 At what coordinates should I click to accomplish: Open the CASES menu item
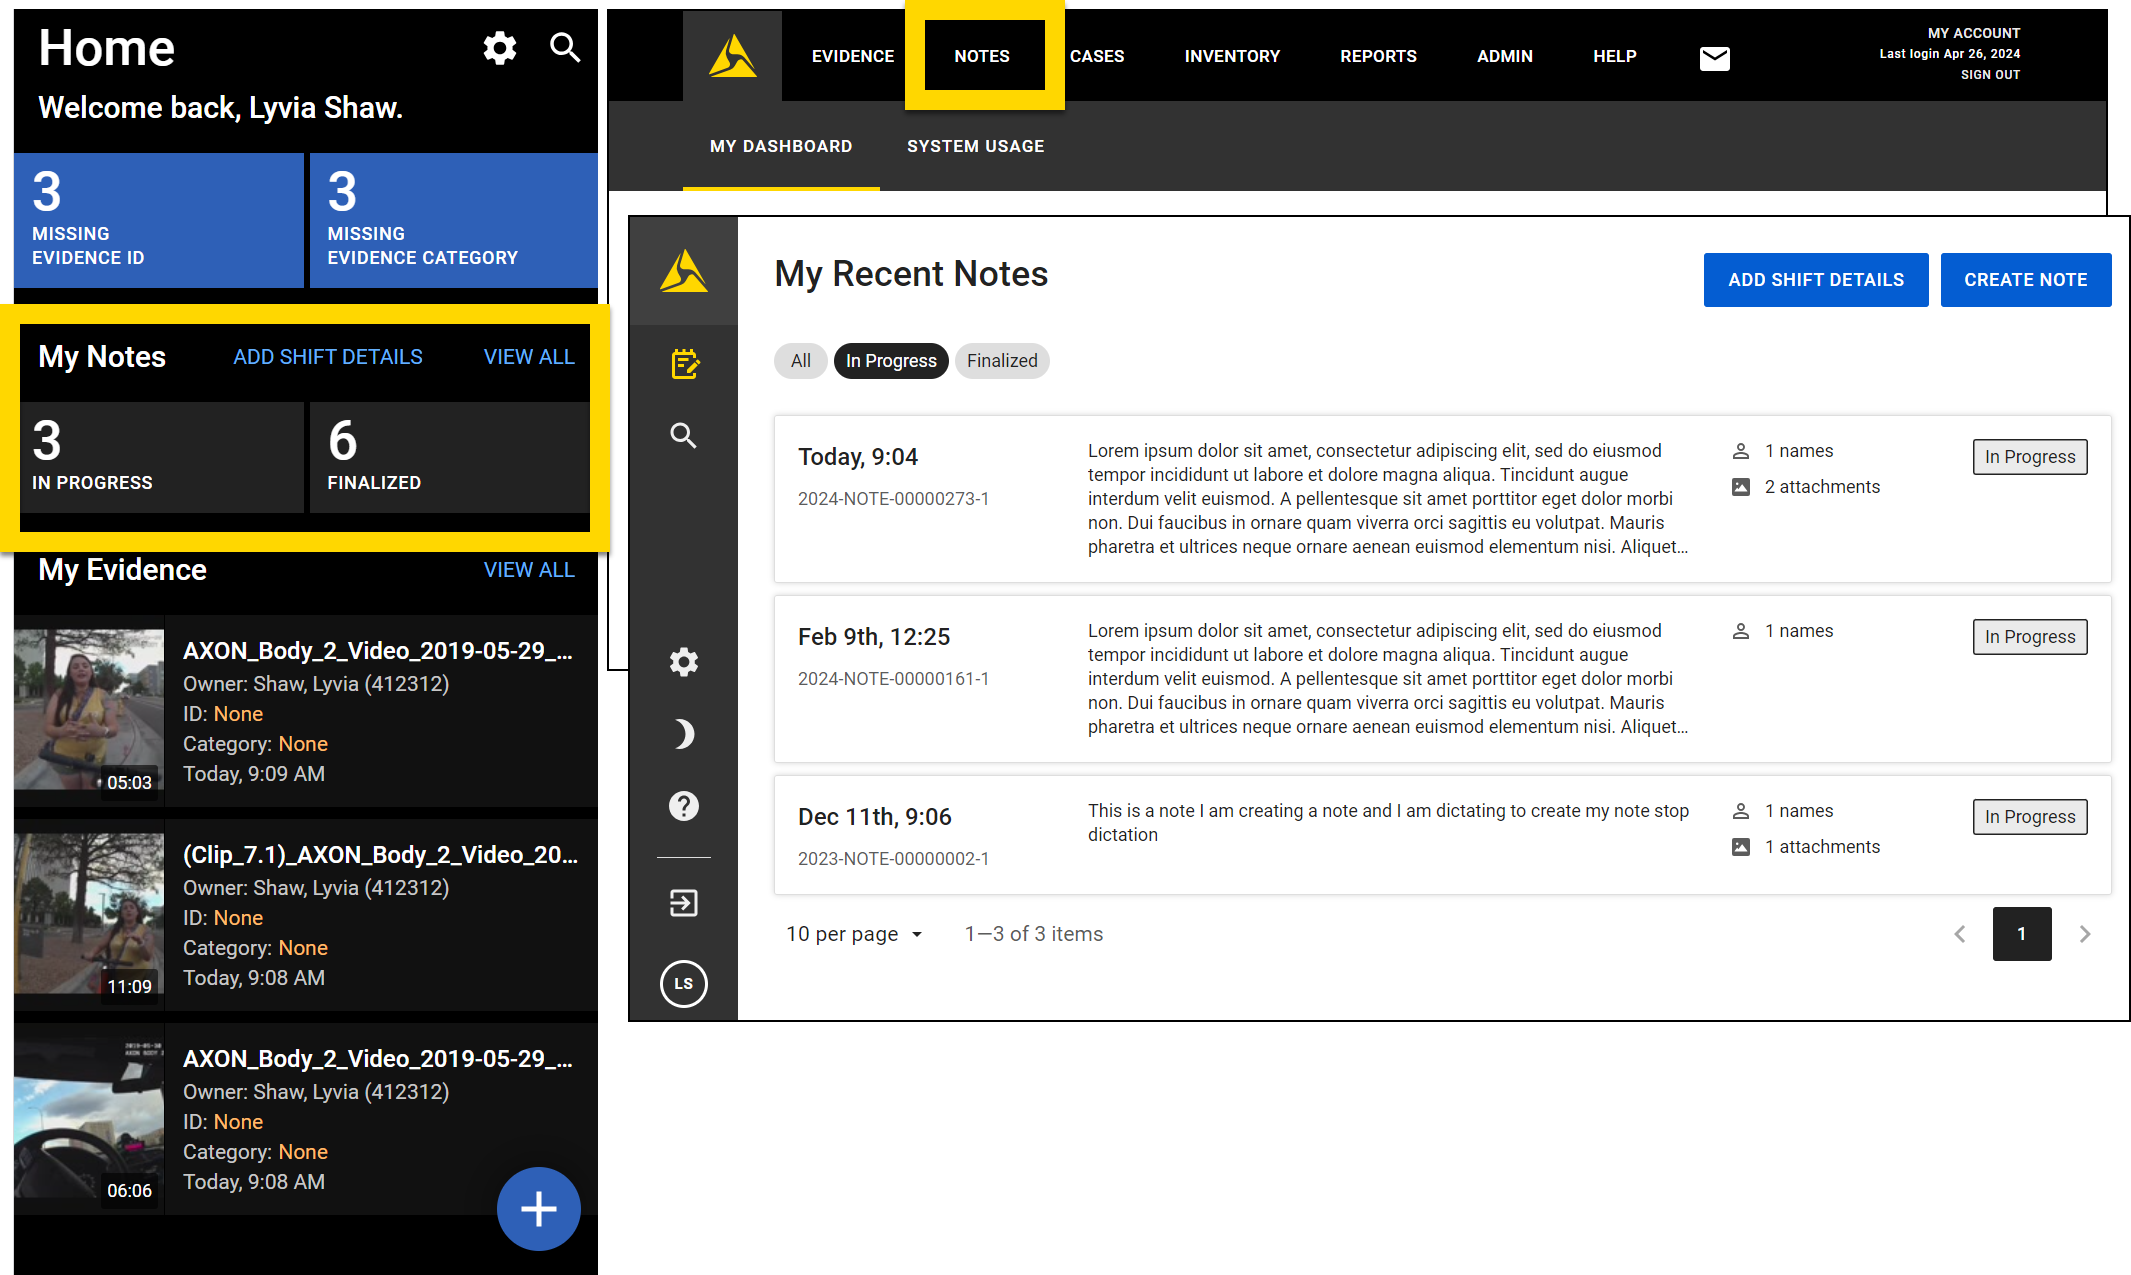pos(1097,56)
